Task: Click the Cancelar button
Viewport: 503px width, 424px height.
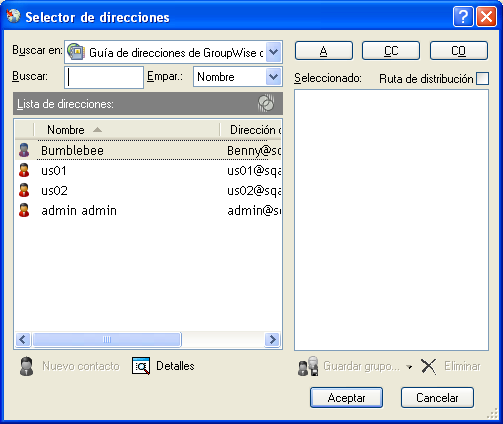Action: pos(437,397)
